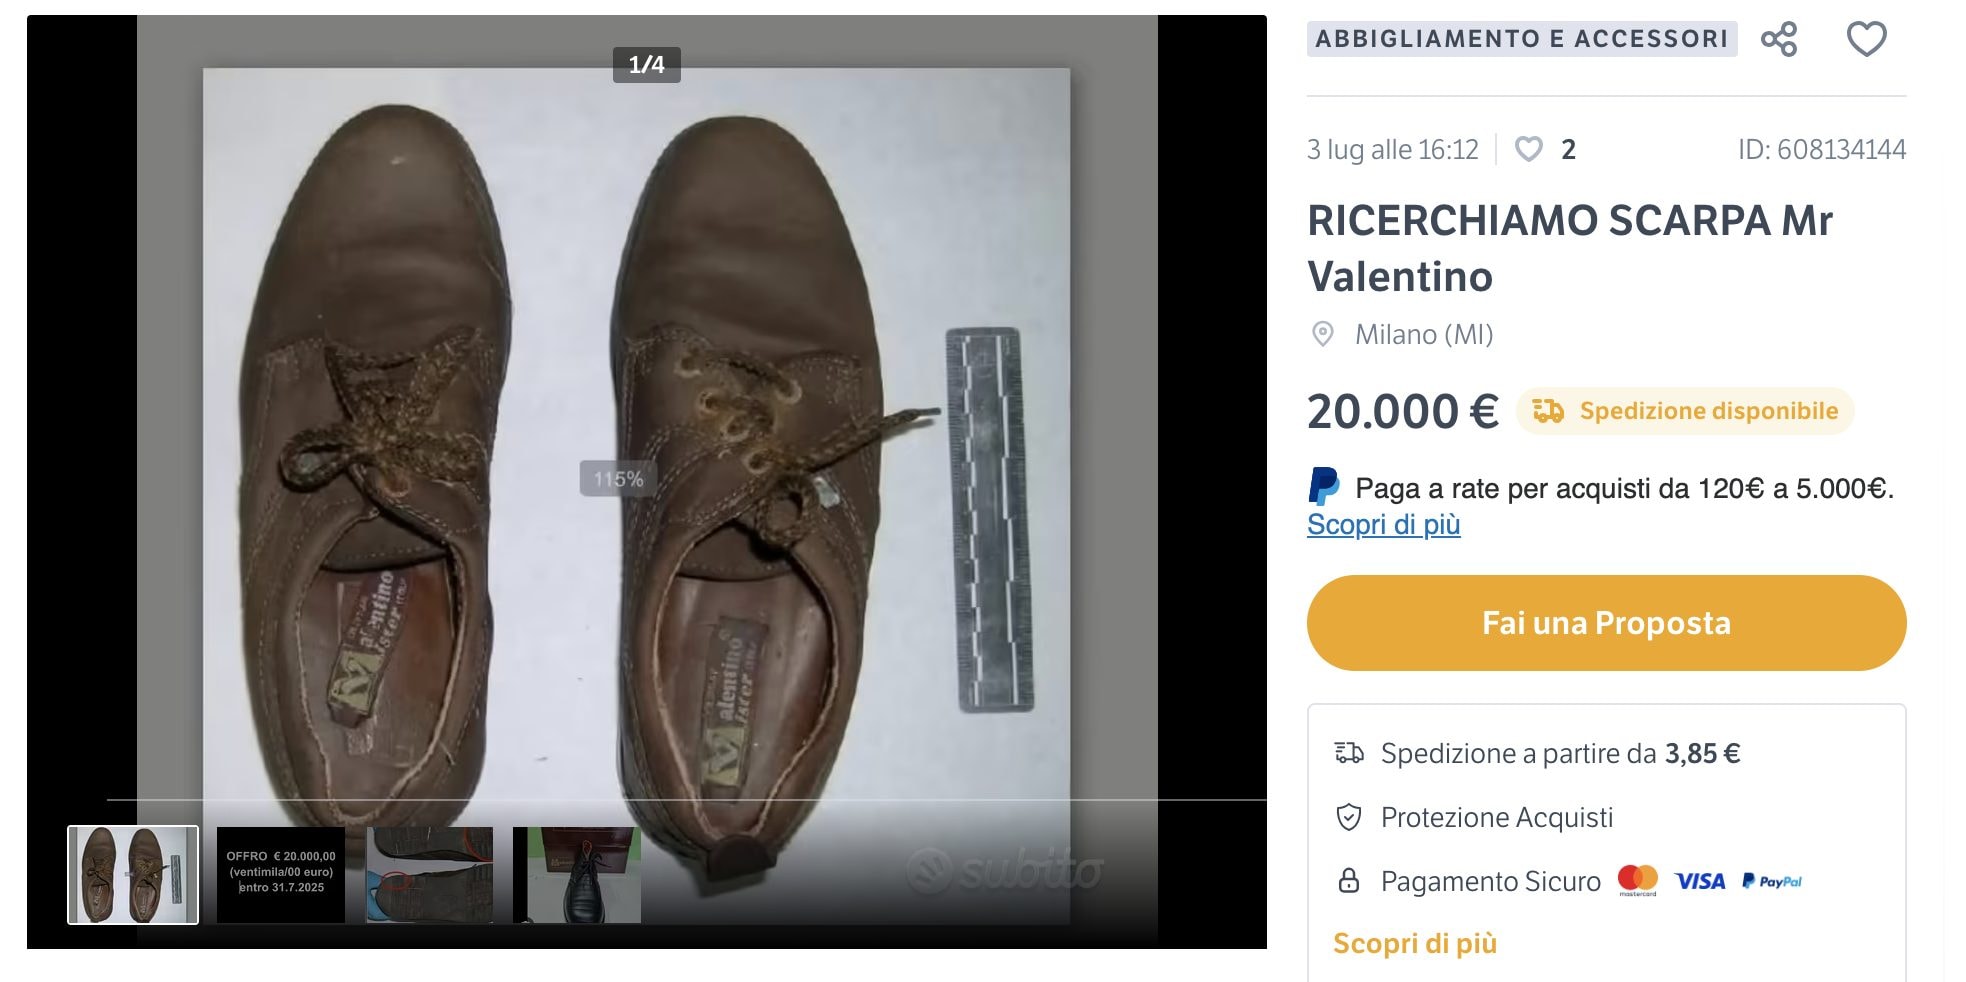Screen dimensions: 1966x982
Task: Select the first shoe thumbnail
Action: tap(133, 873)
